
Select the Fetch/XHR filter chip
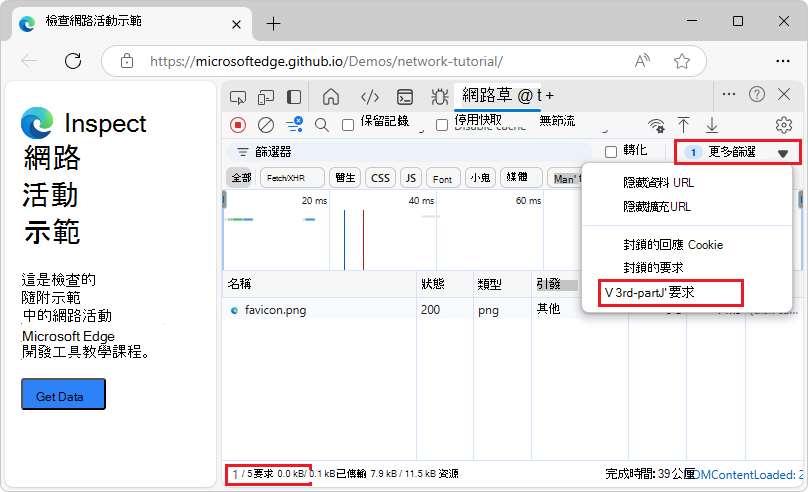[292, 178]
